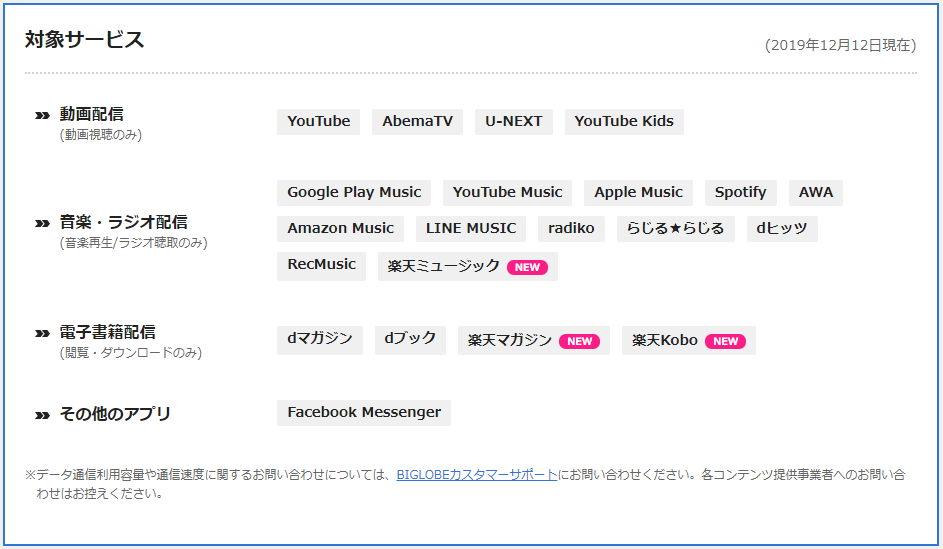Select the YouTube Kids tag

(624, 121)
